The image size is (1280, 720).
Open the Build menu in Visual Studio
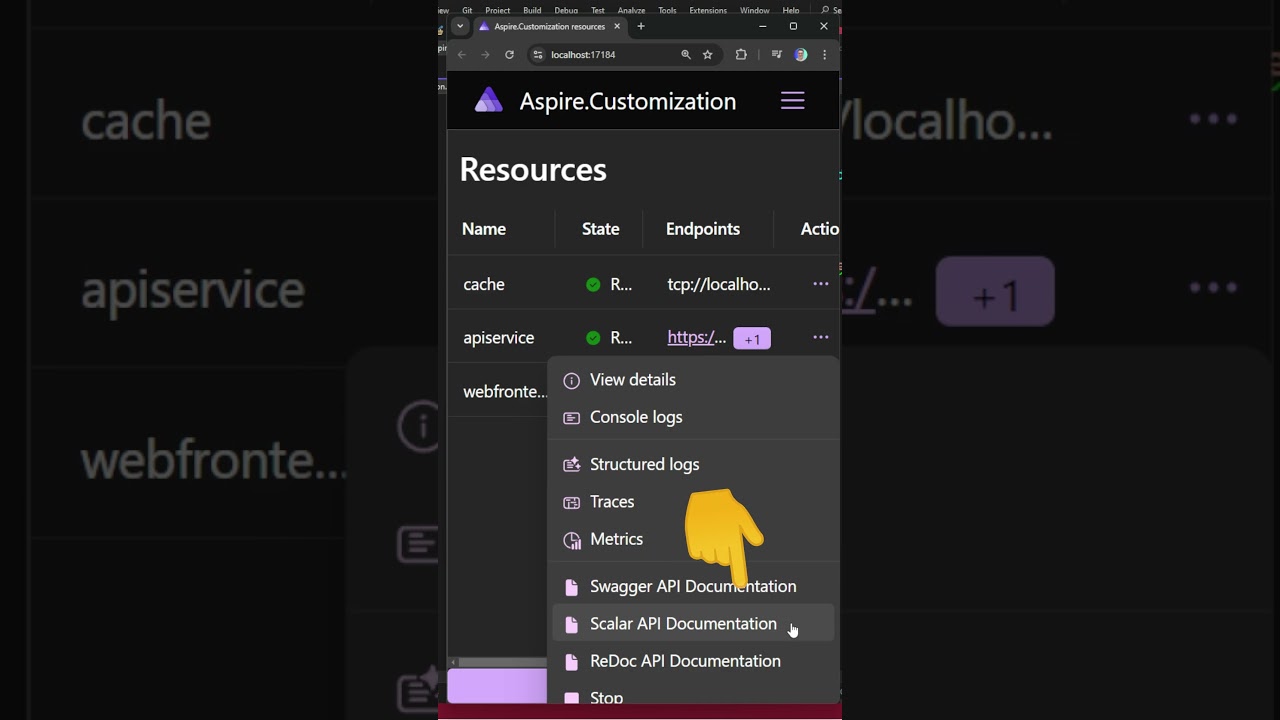point(532,10)
